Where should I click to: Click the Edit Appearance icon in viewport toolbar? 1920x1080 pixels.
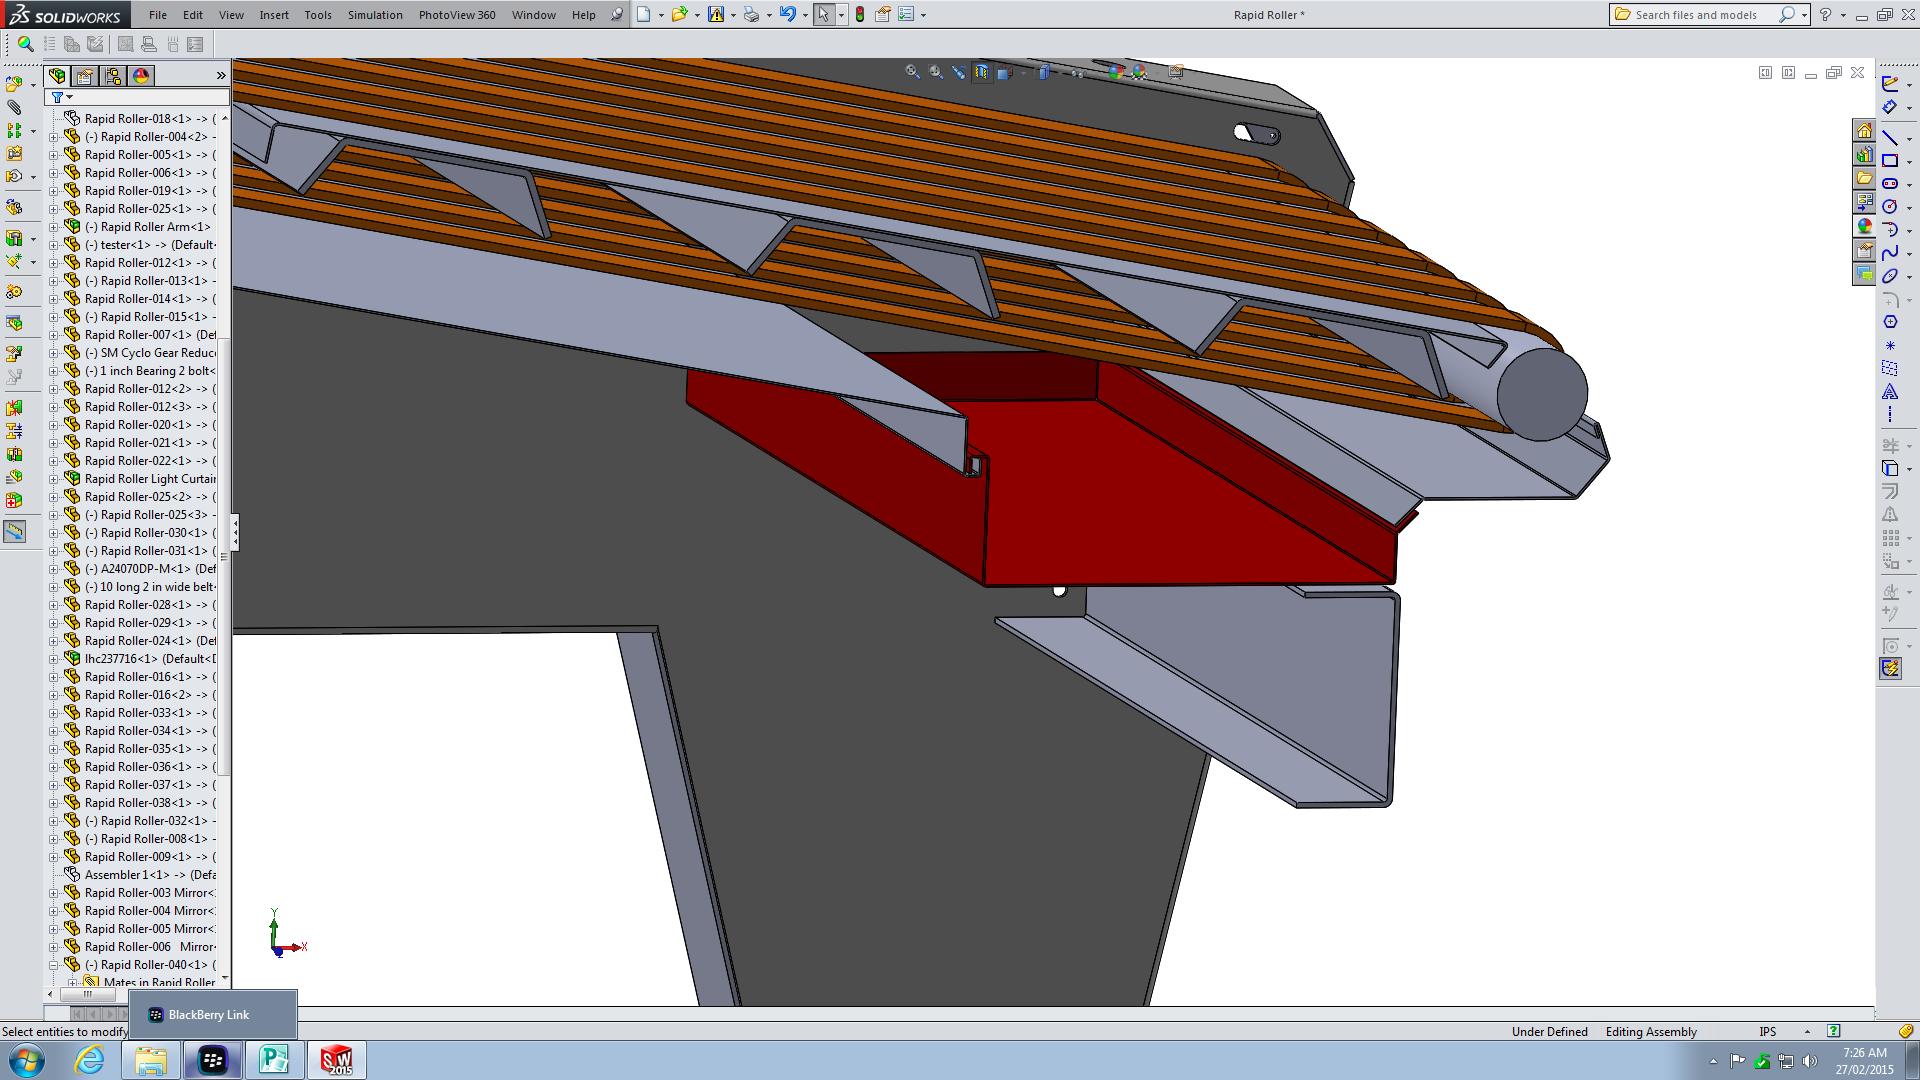click(1115, 72)
